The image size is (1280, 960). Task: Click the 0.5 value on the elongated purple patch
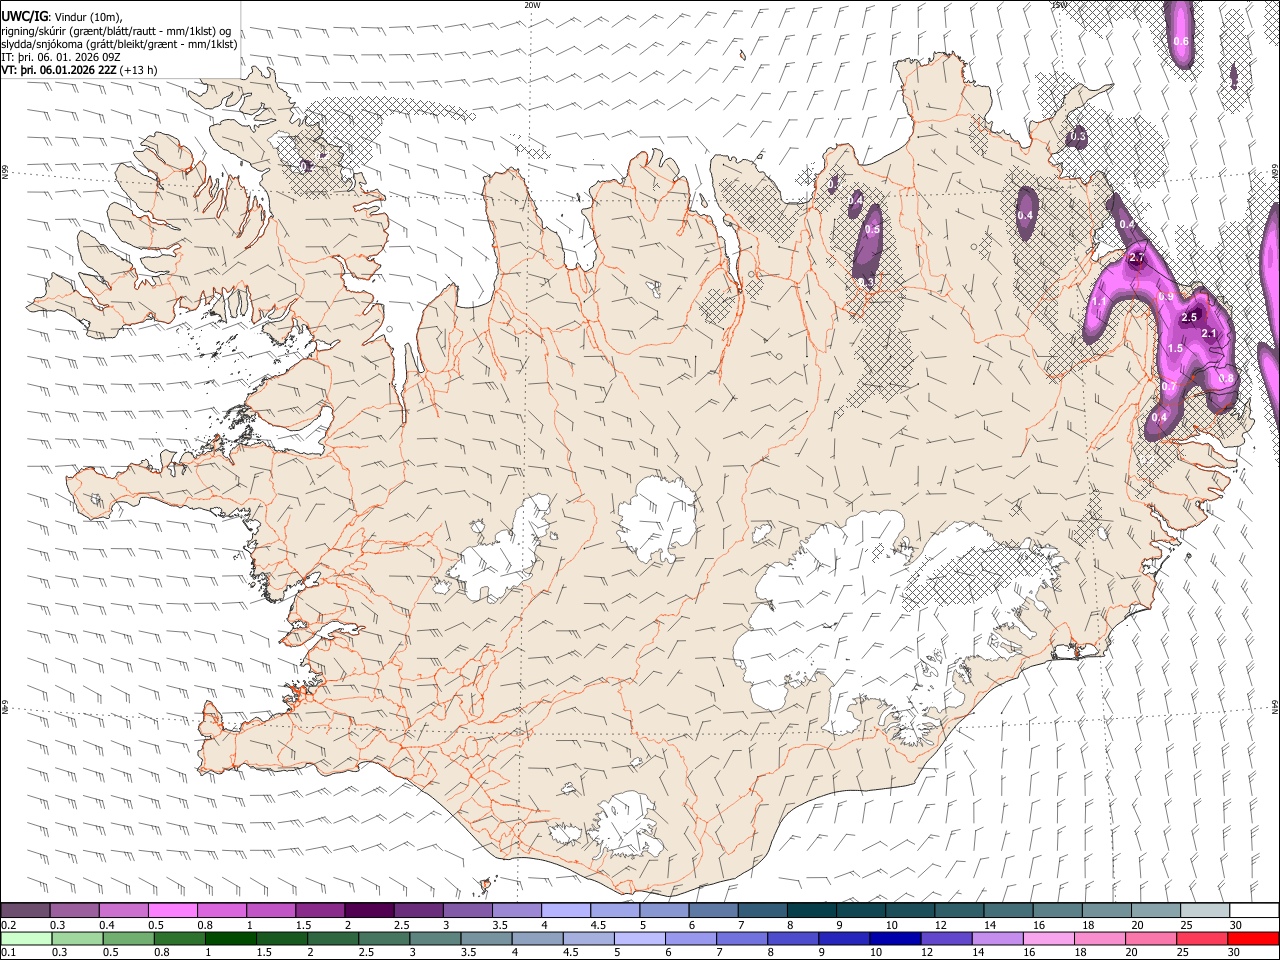(x=872, y=230)
